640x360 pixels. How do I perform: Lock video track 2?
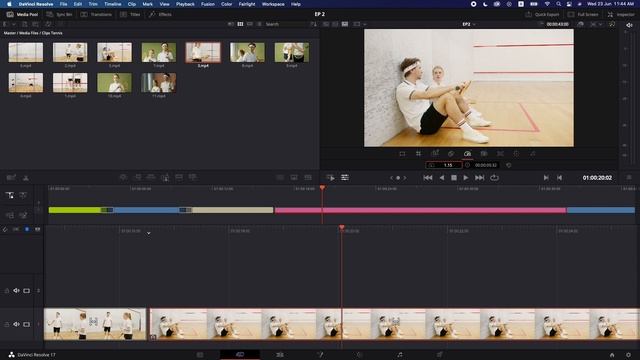pyautogui.click(x=7, y=291)
